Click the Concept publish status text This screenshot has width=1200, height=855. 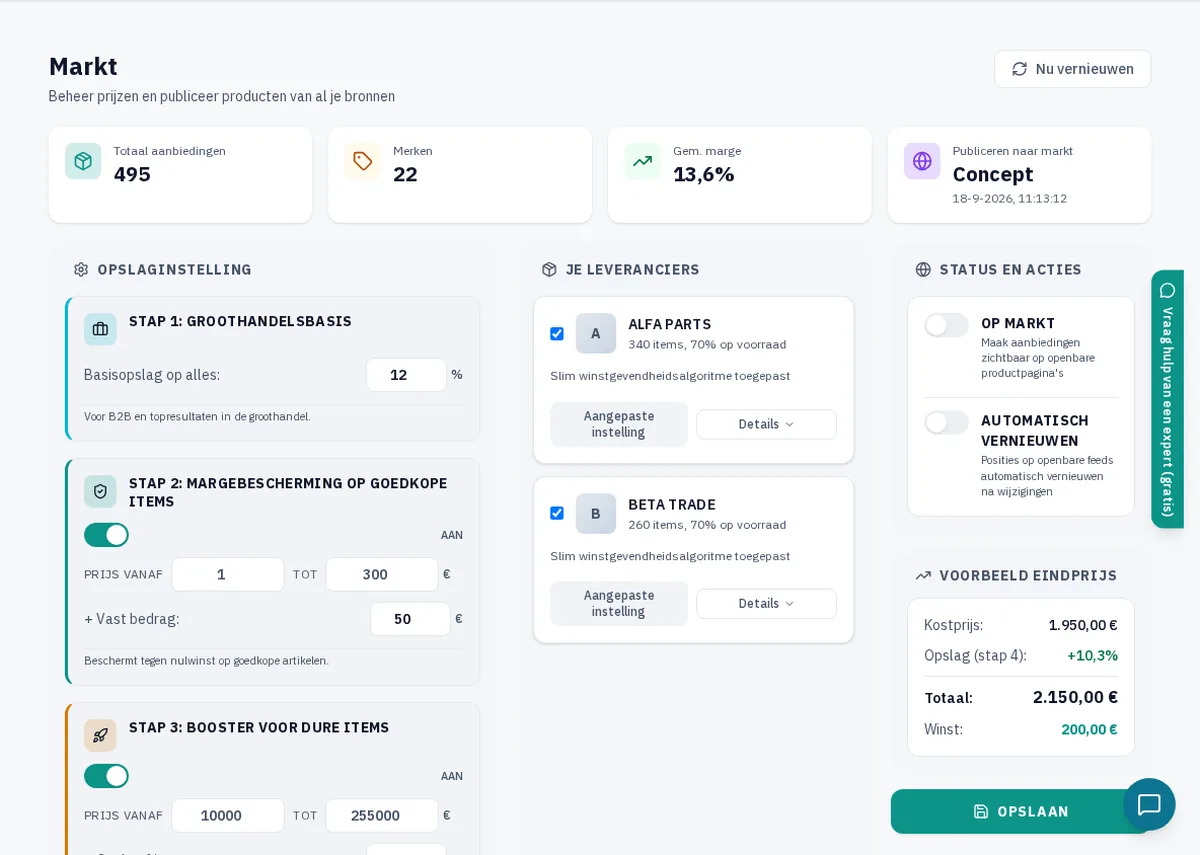point(993,174)
